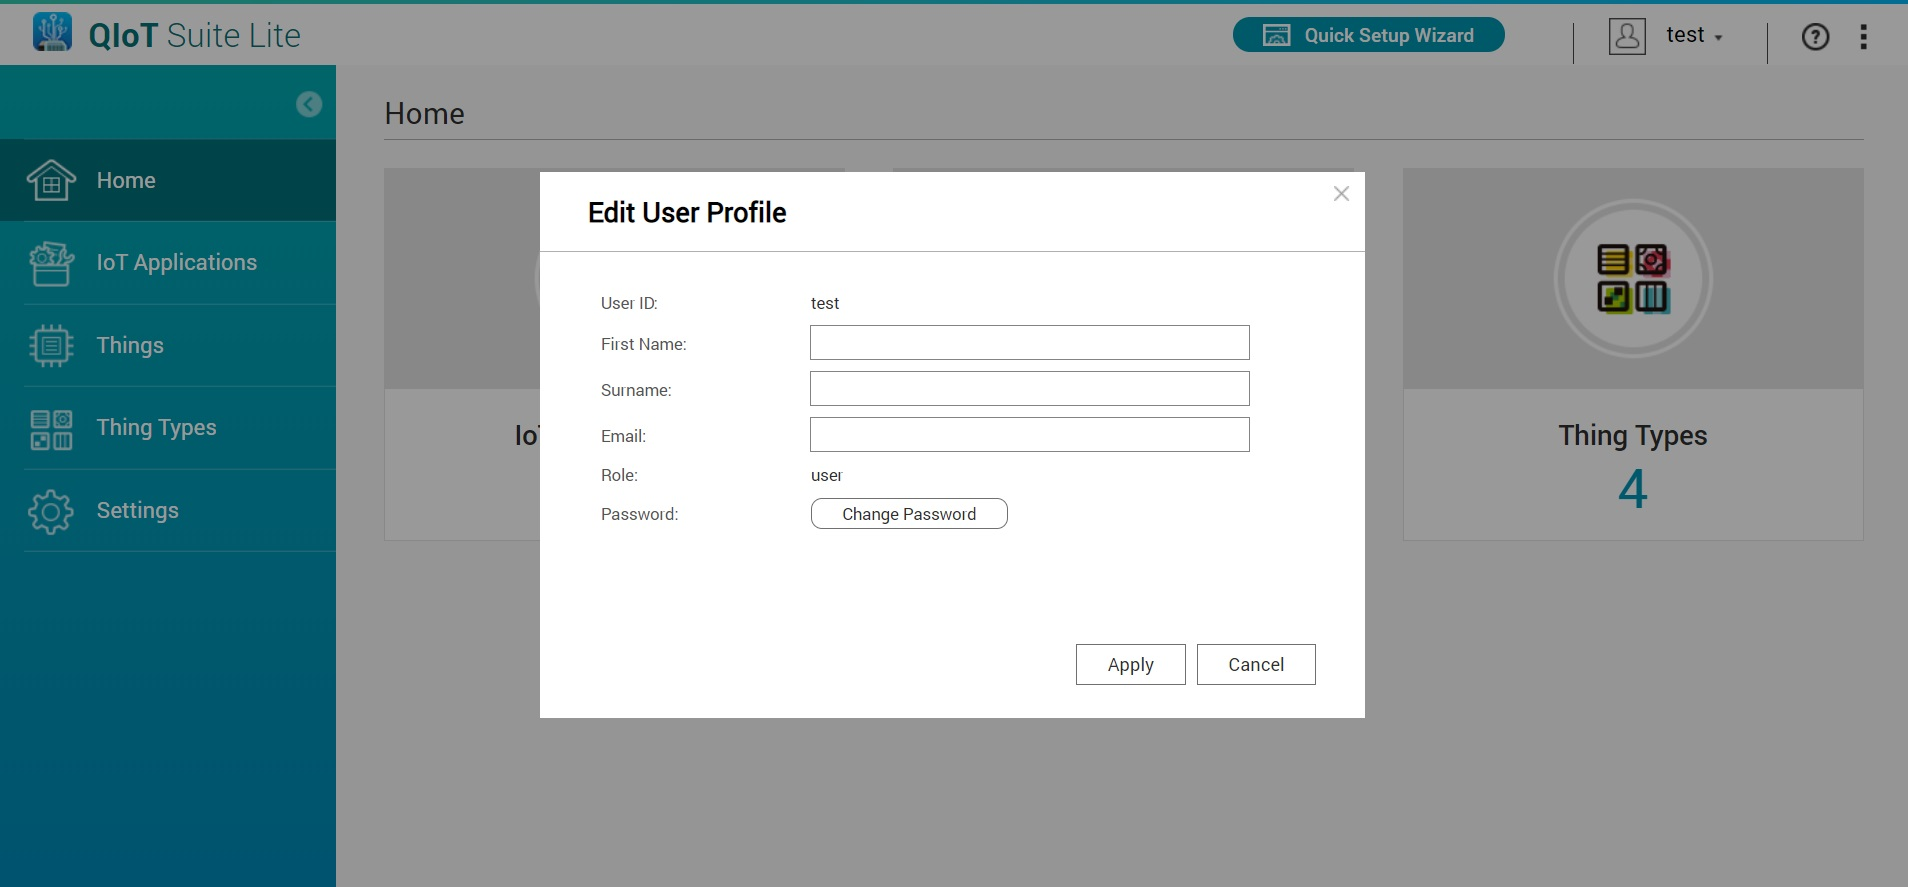1908x887 pixels.
Task: Click the user avatar icon
Action: tap(1627, 36)
